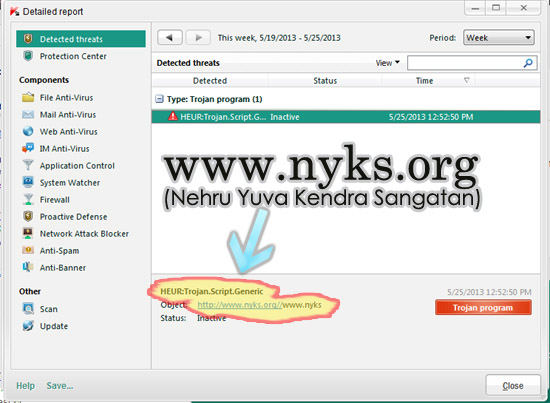Click the Kaspersky logo in title bar
550x403 pixels.
[14, 12]
